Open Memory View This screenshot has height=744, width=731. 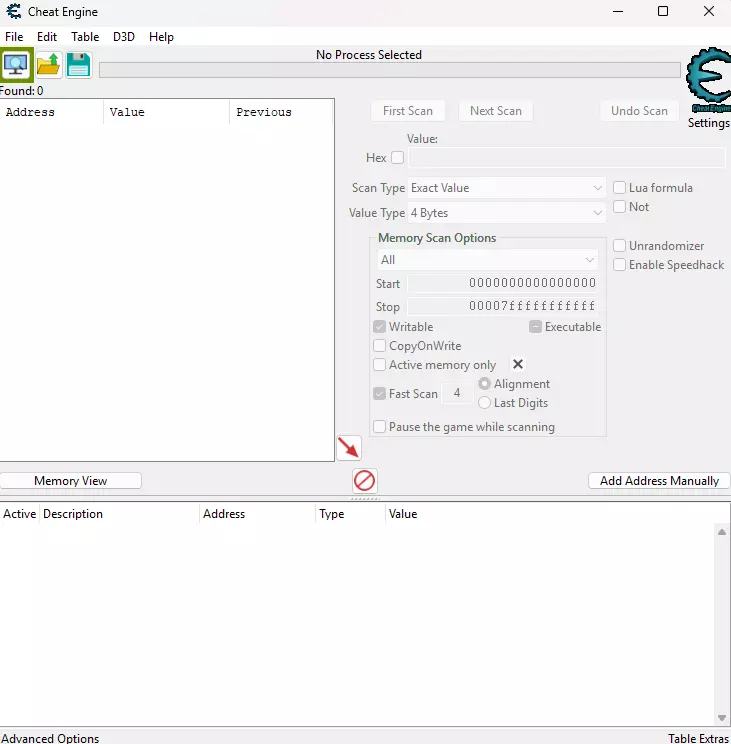pos(71,481)
